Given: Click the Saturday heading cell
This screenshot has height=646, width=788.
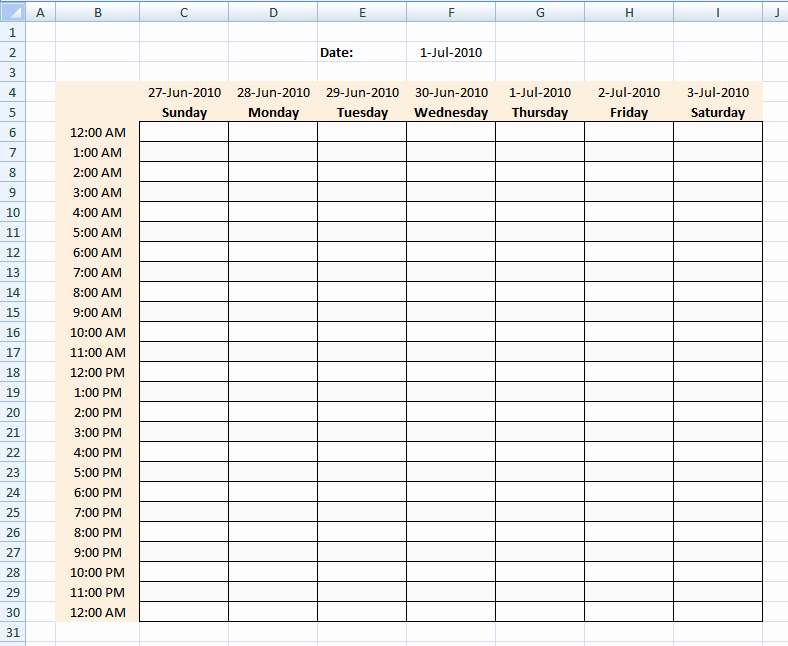Looking at the screenshot, I should pos(718,112).
